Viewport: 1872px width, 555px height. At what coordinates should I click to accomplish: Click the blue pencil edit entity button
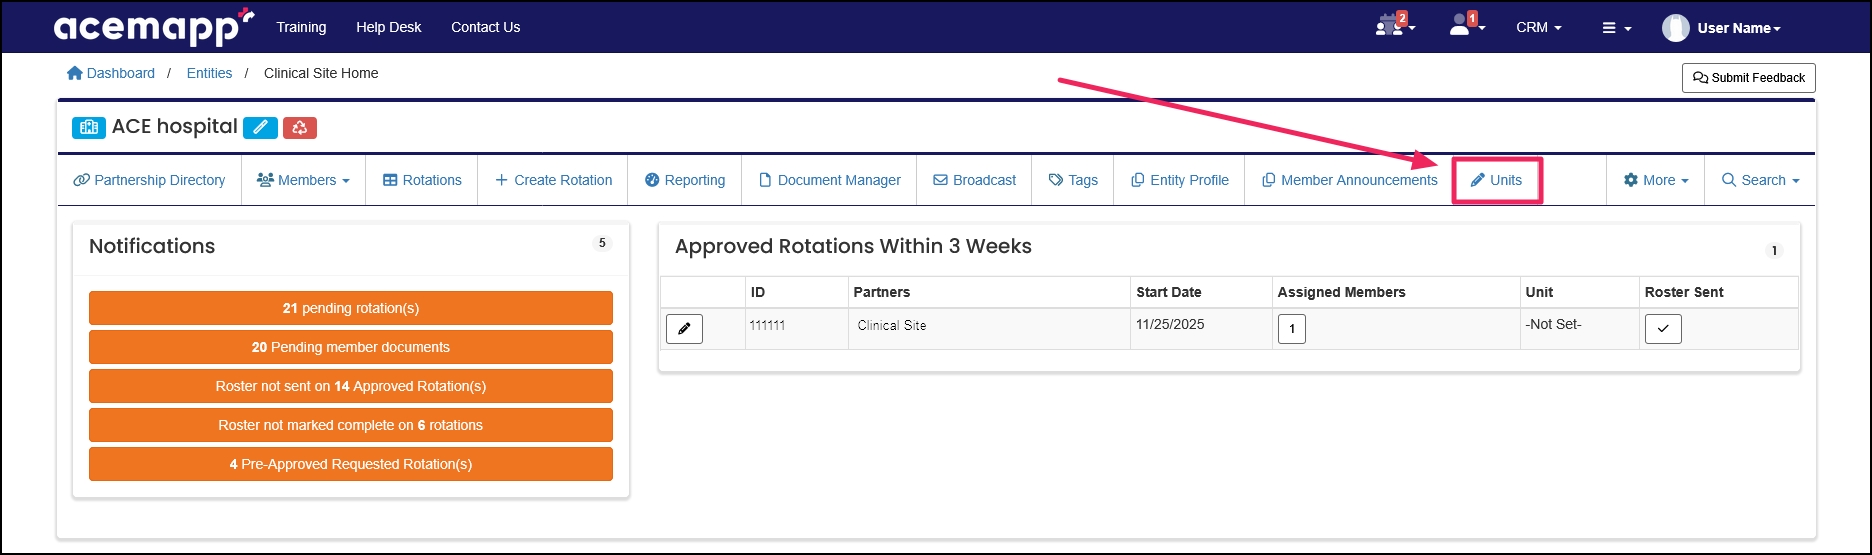260,127
